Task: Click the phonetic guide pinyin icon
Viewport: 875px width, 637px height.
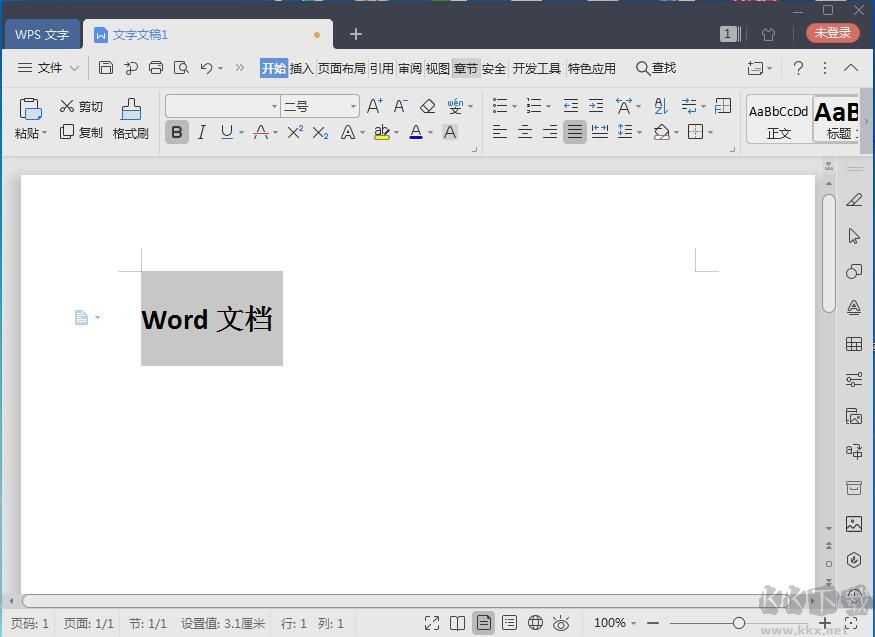Action: pos(454,104)
